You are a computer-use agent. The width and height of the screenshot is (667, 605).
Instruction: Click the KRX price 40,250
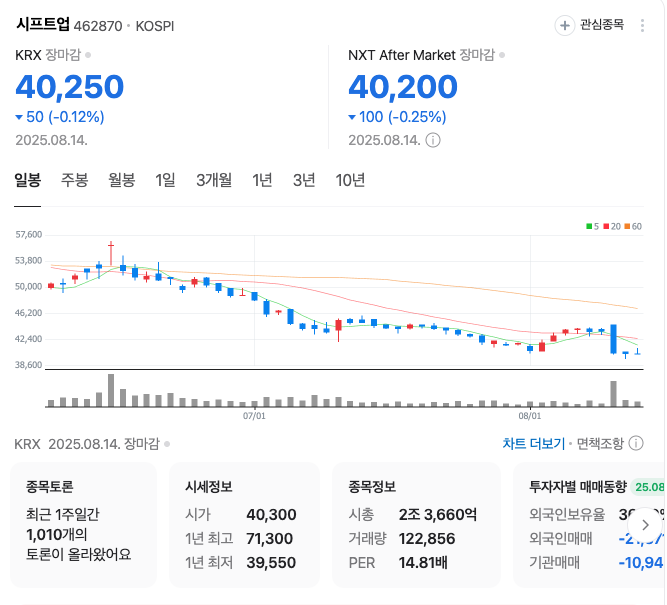[70, 87]
